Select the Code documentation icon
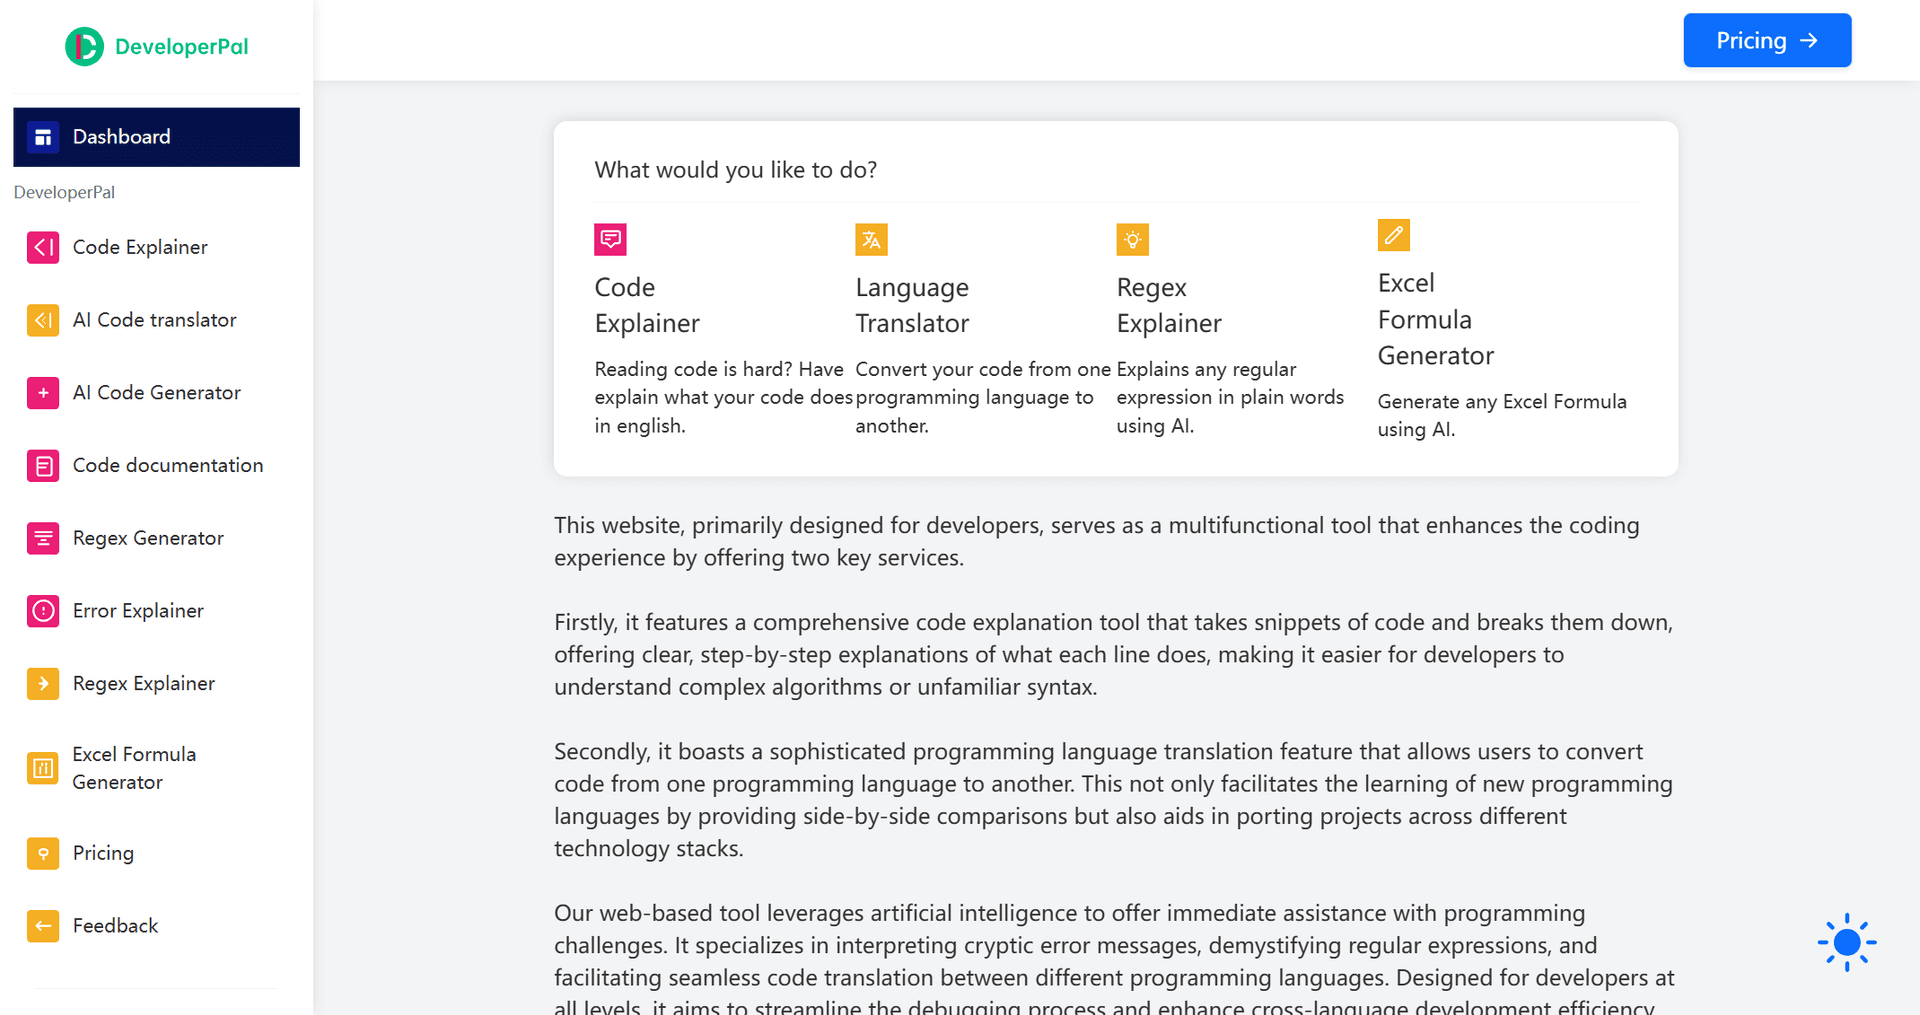The height and width of the screenshot is (1015, 1920). pos(43,465)
